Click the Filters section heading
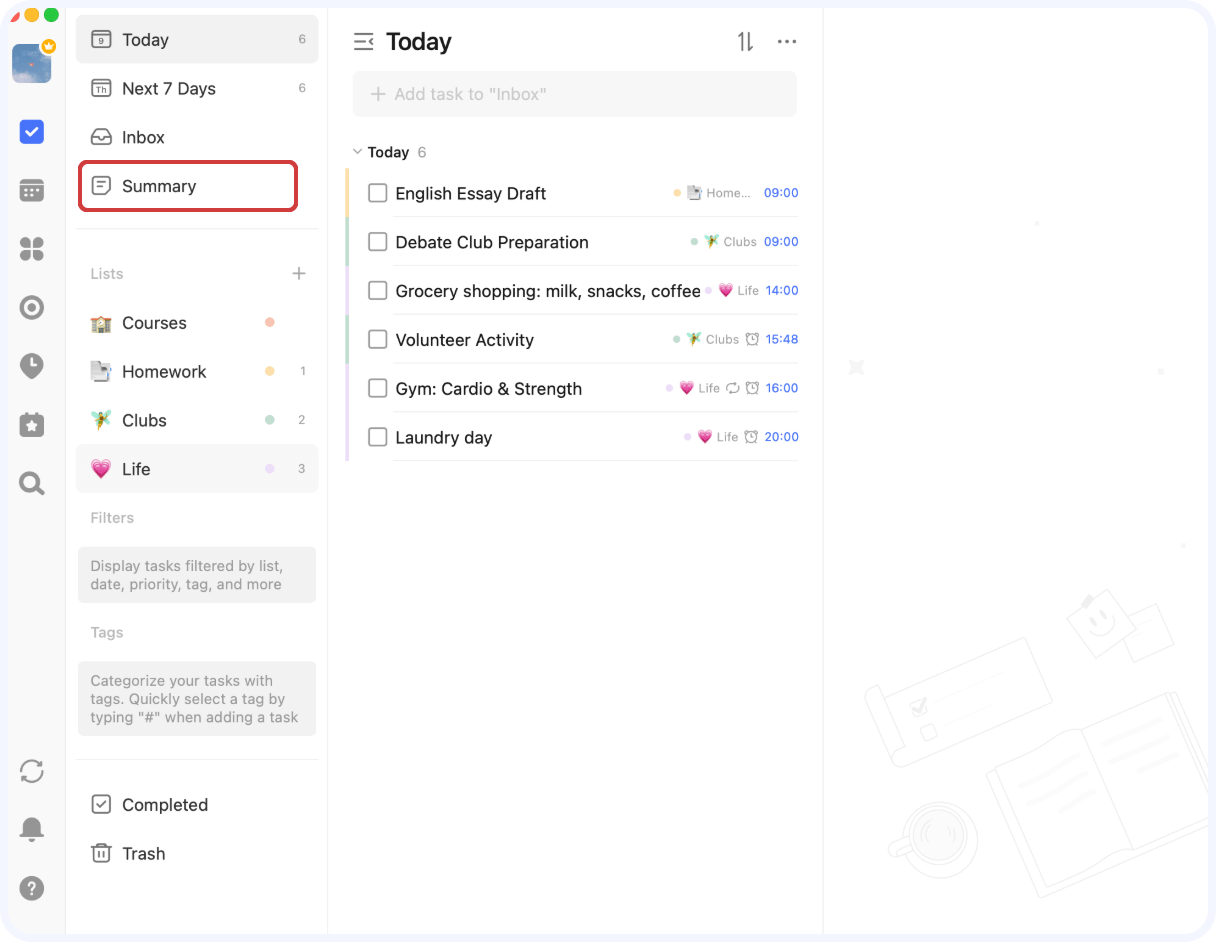Screen dimensions: 1216x942 coord(112,518)
